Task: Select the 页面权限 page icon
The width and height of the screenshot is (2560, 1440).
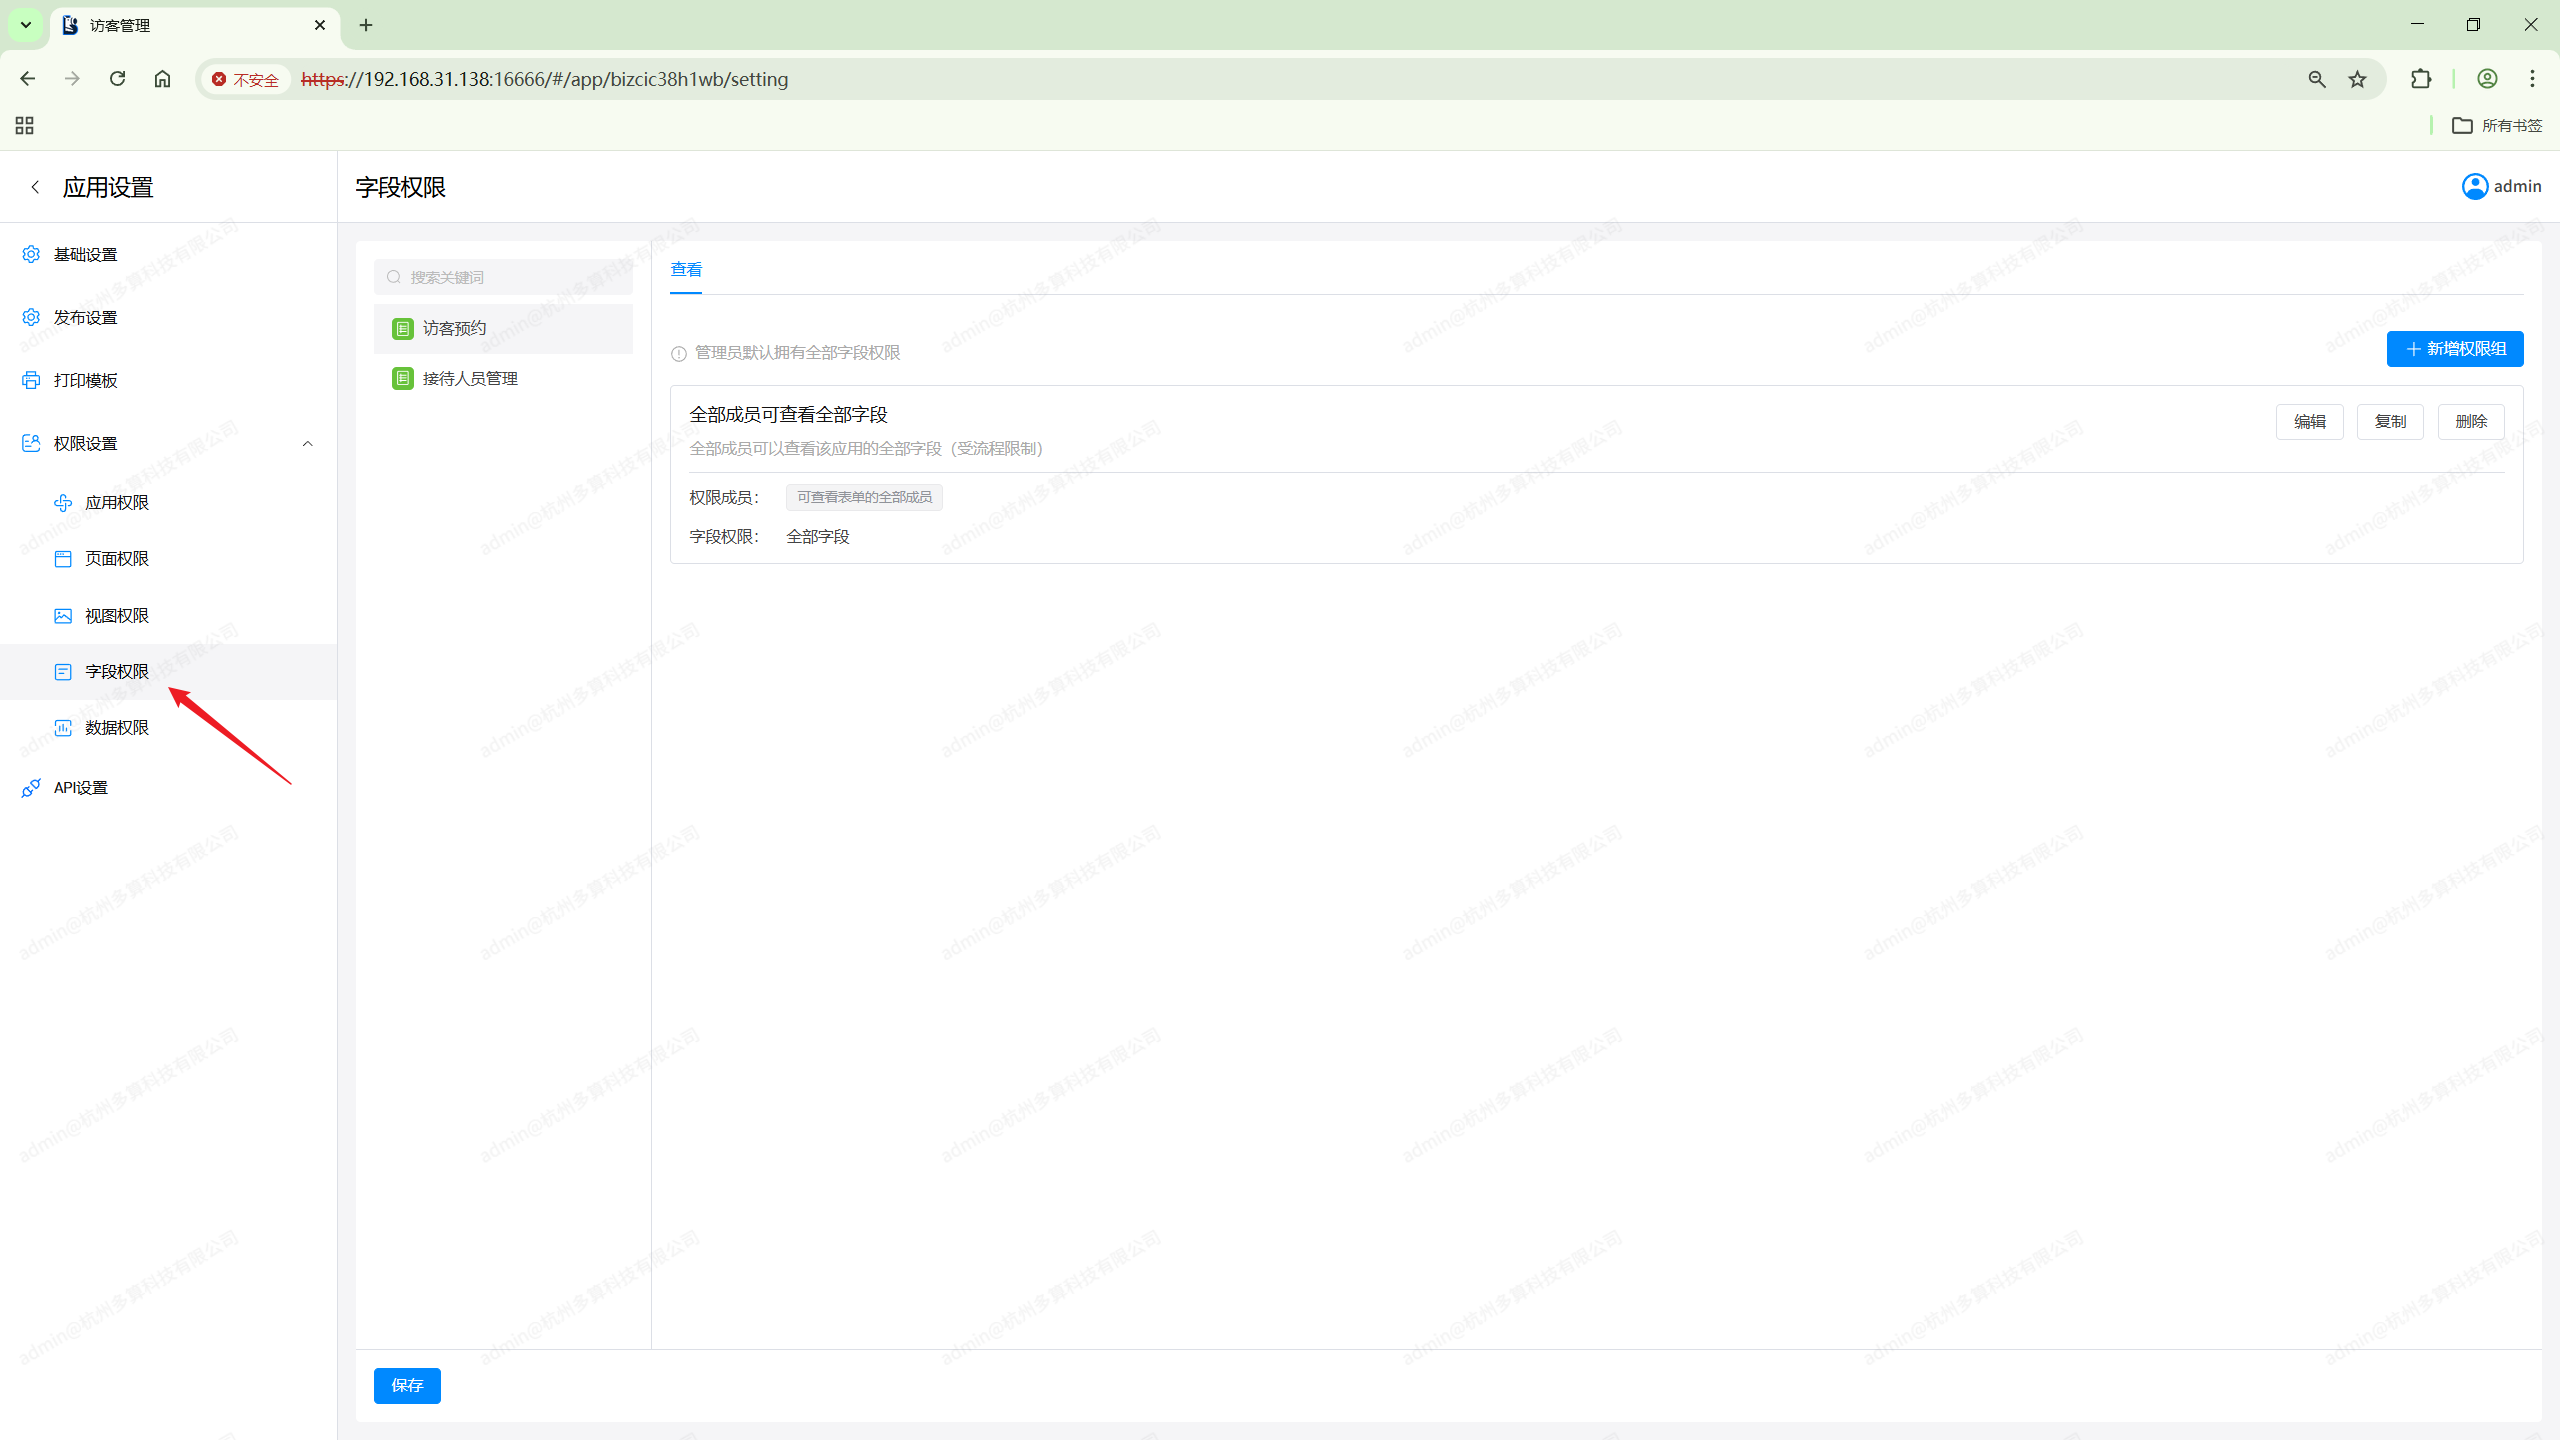Action: point(63,558)
